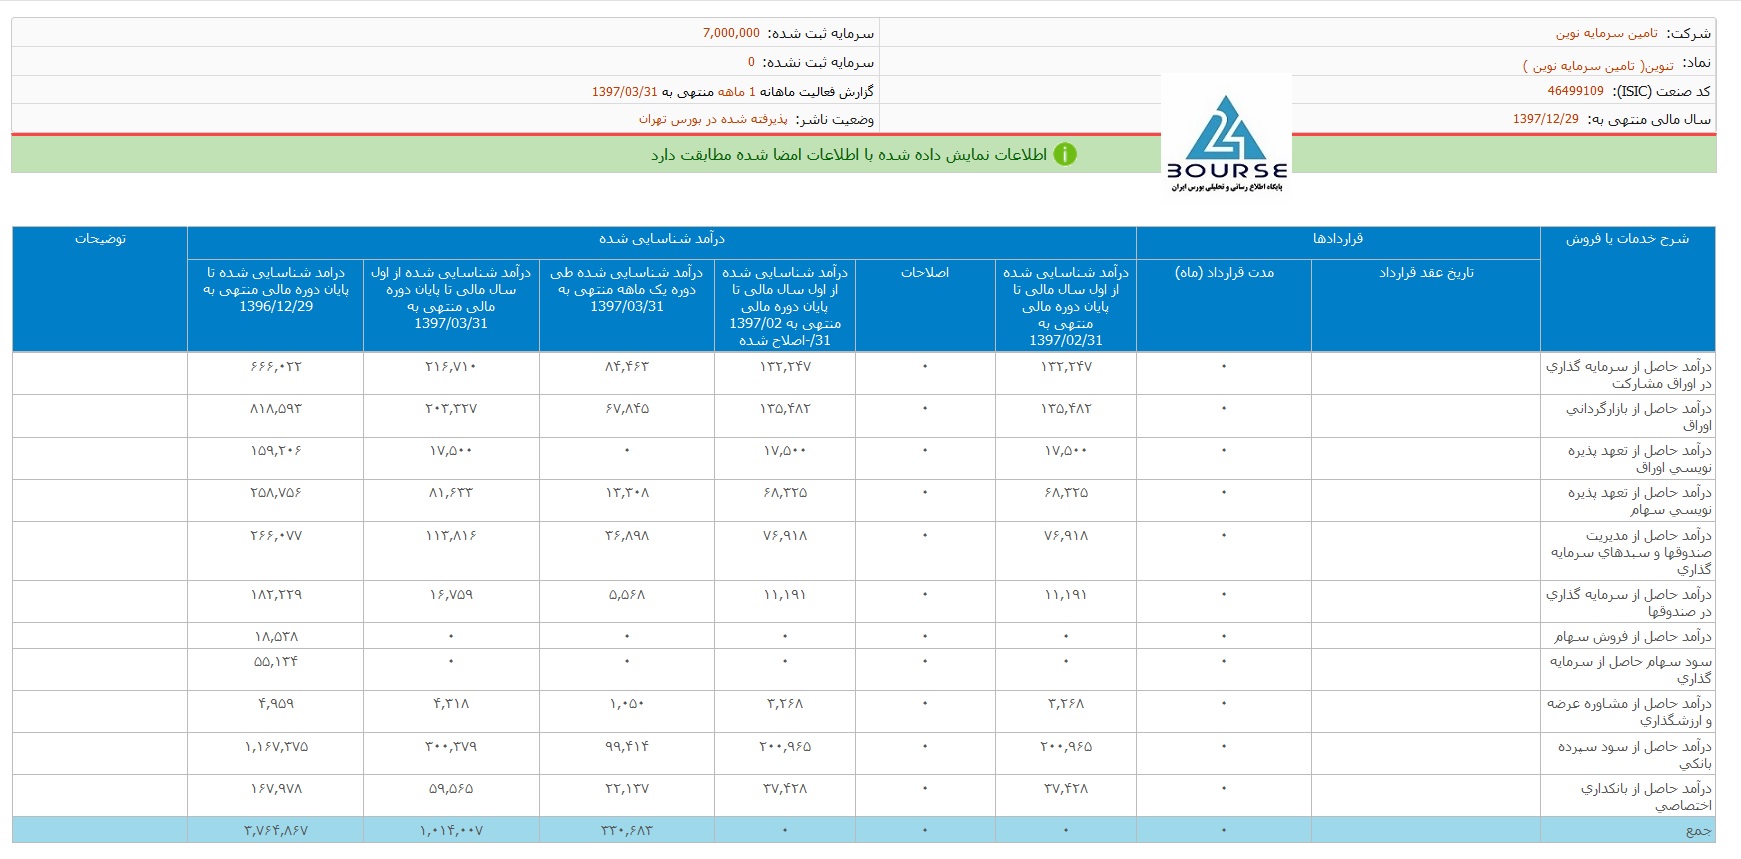Click row label 'درآمد حاصل از فروش سهام'

1632,636
